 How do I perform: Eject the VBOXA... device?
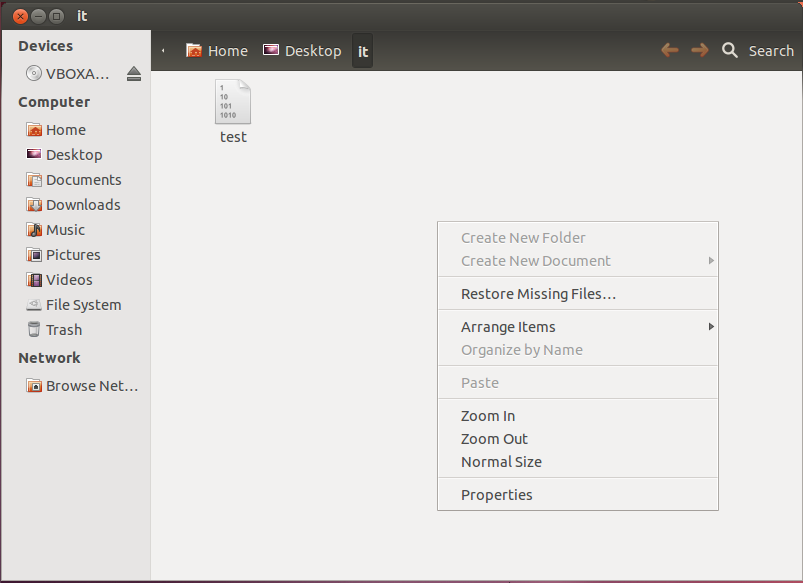click(134, 74)
